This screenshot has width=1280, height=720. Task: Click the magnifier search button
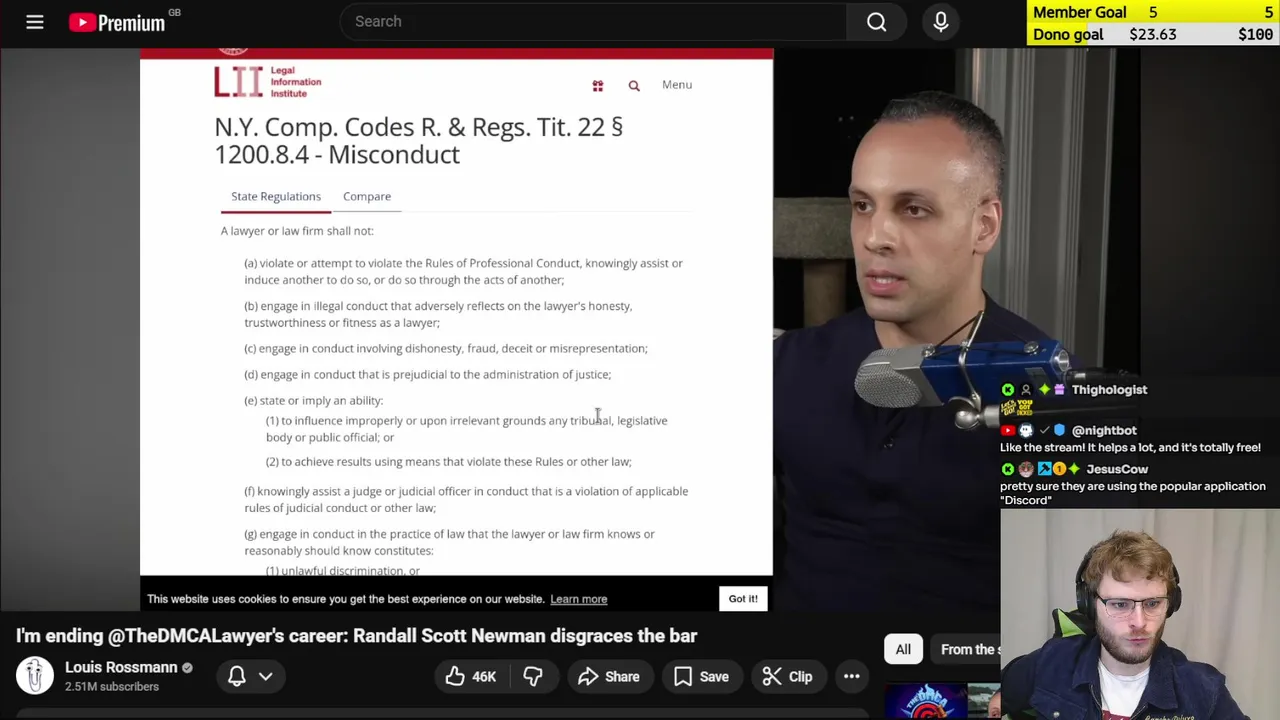(876, 22)
